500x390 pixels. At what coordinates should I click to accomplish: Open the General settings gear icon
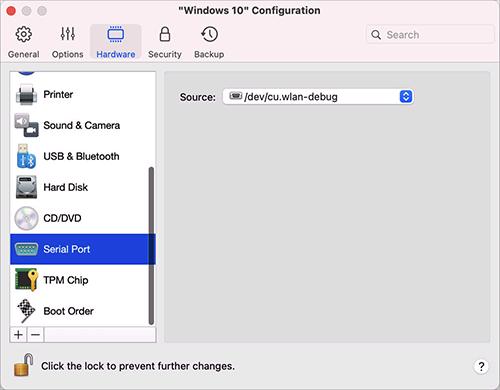coord(24,34)
